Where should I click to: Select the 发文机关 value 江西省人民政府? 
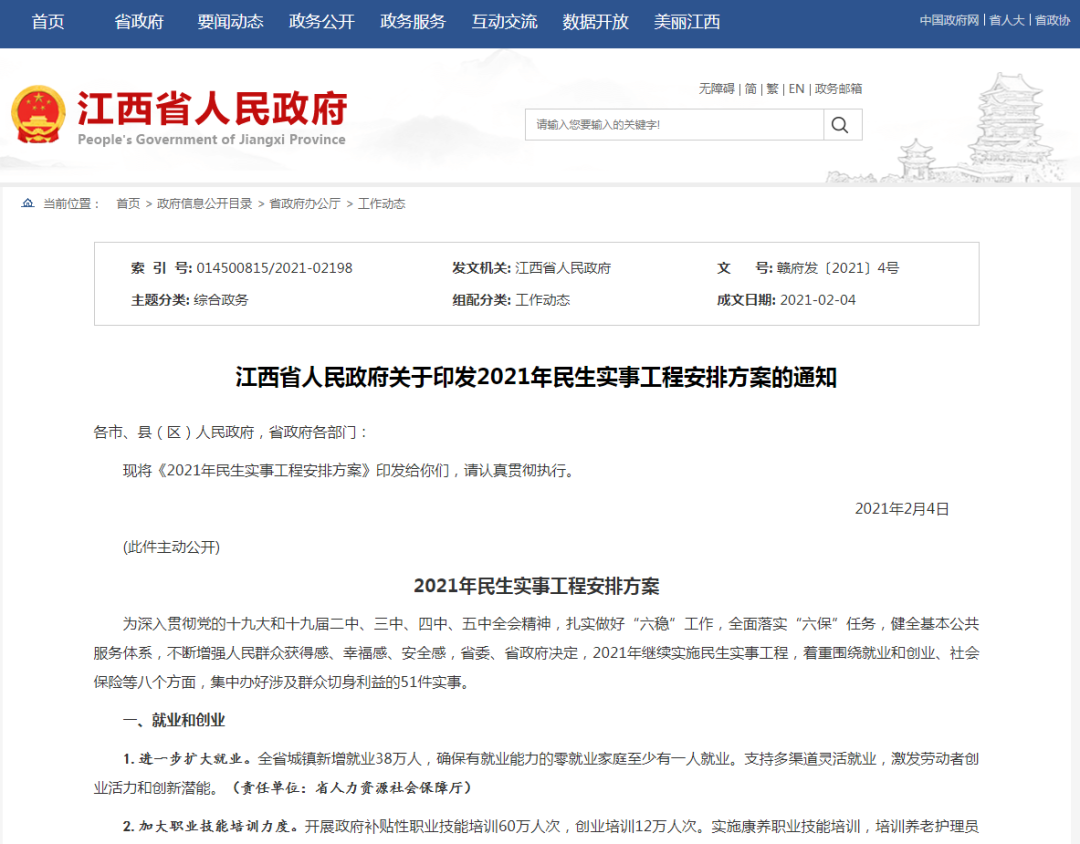[x=563, y=268]
